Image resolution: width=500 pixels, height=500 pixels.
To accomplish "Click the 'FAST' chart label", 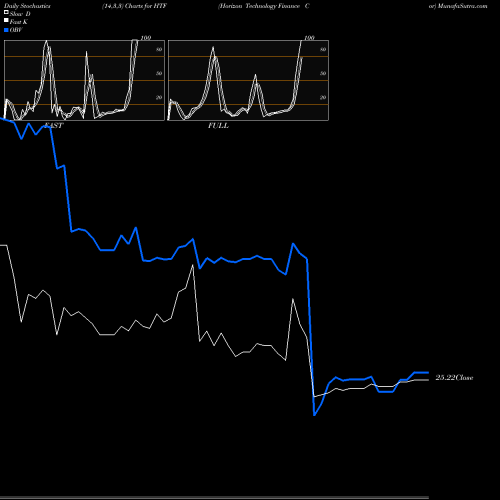I will click(x=54, y=126).
